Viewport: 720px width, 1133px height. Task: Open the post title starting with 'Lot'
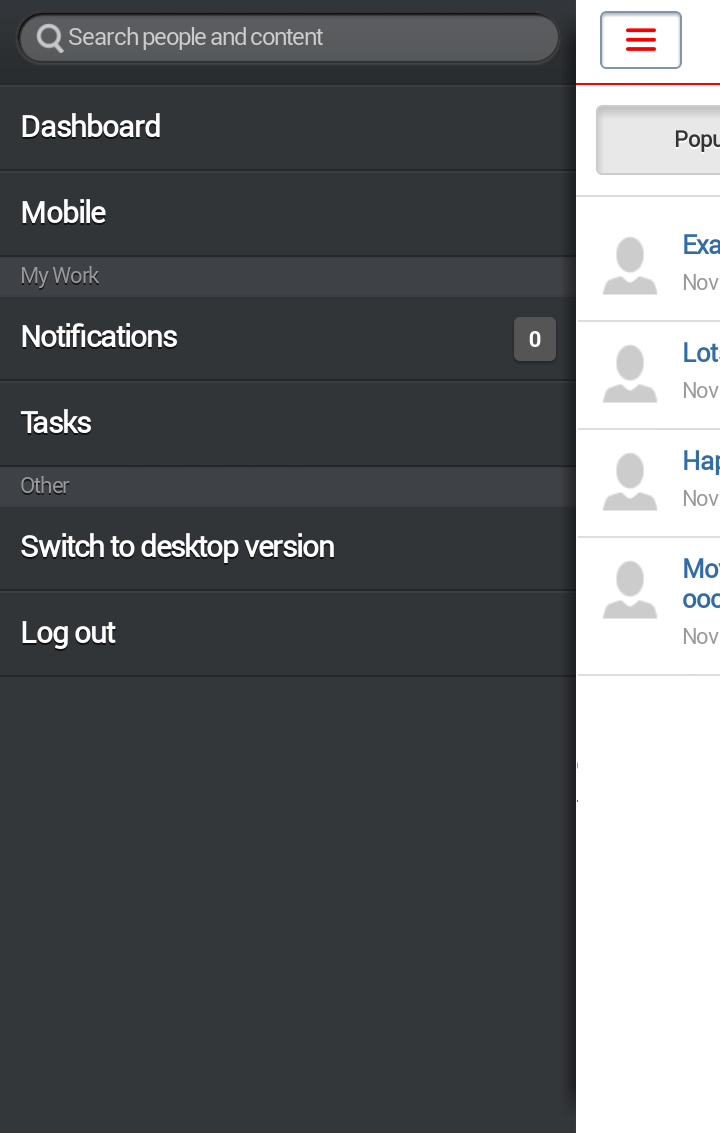700,353
